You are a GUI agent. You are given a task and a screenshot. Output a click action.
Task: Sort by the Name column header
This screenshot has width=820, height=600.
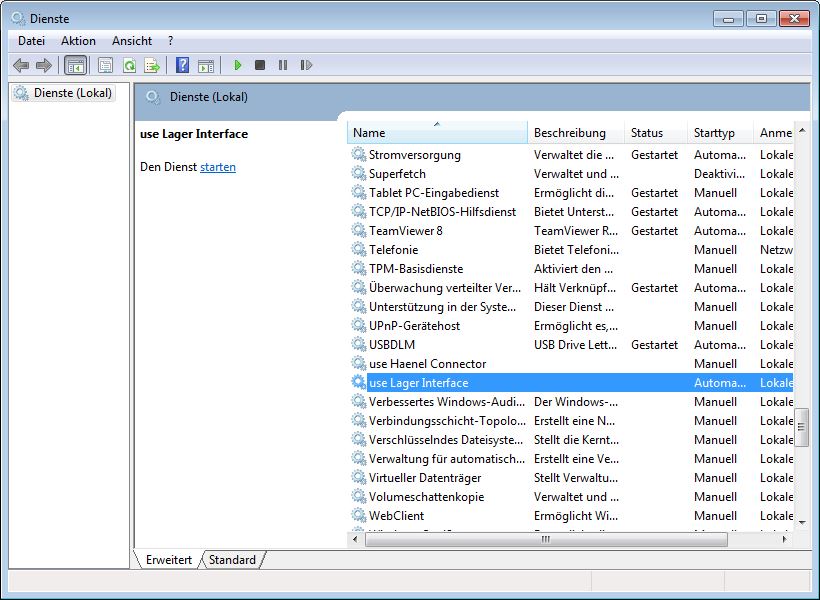(x=437, y=133)
